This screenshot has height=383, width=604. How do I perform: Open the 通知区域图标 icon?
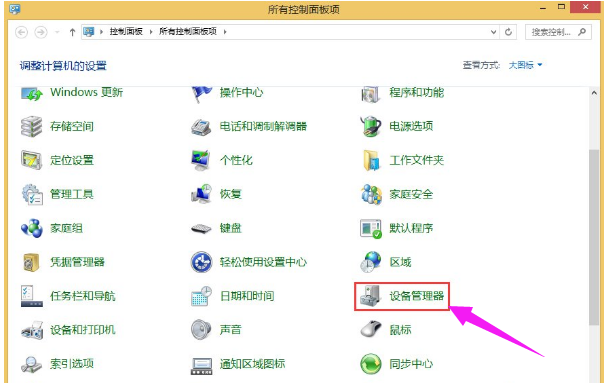point(201,365)
